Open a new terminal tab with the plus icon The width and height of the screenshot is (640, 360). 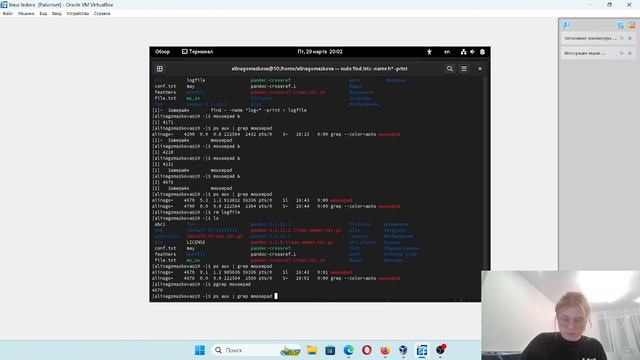pyautogui.click(x=160, y=69)
